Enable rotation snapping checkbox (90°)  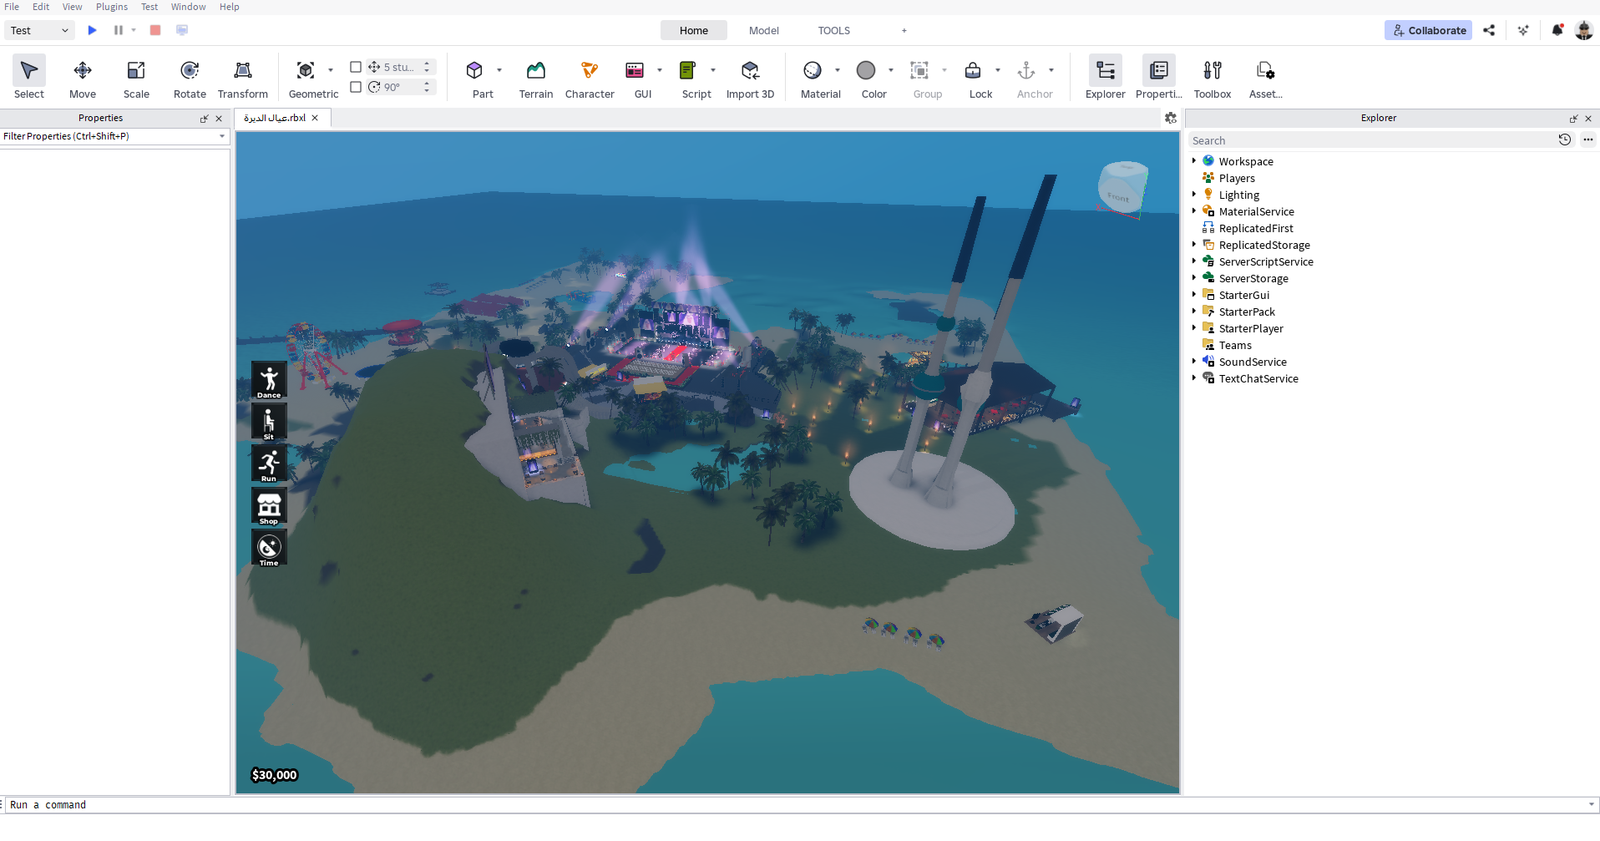point(355,87)
